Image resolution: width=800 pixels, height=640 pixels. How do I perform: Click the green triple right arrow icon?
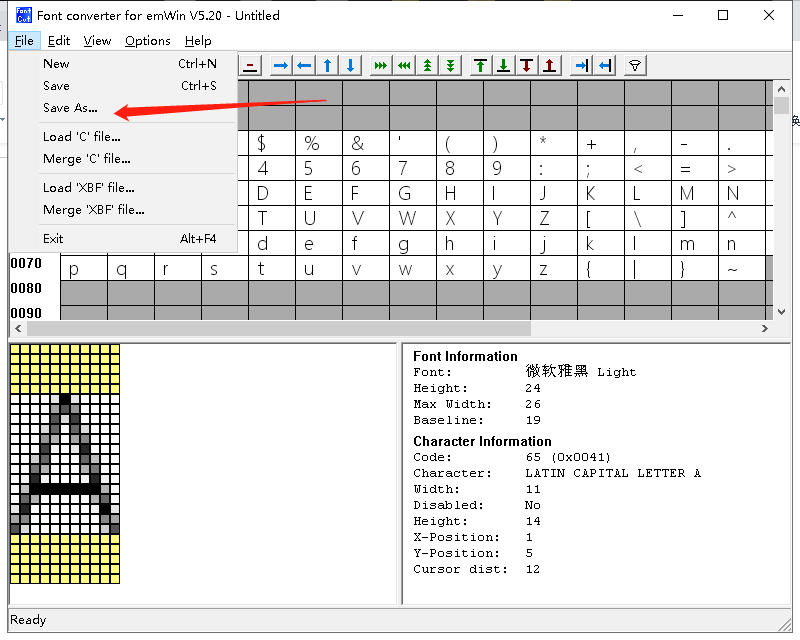pyautogui.click(x=381, y=66)
